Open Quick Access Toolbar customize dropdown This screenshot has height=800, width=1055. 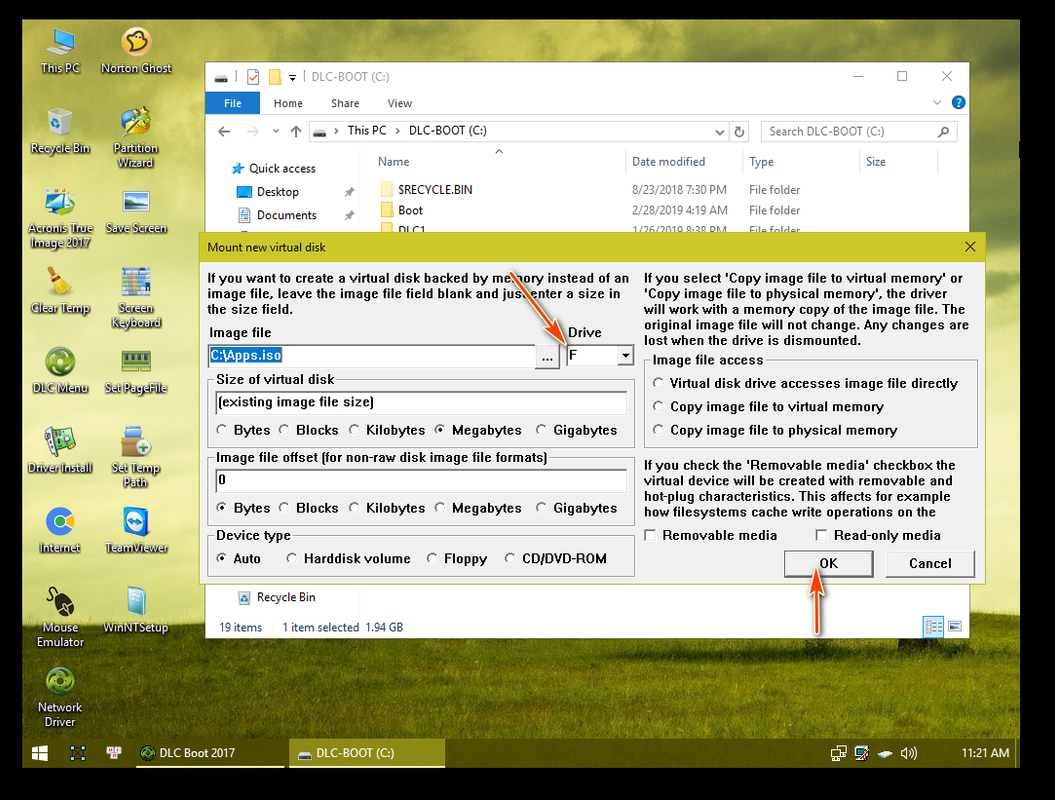293,77
